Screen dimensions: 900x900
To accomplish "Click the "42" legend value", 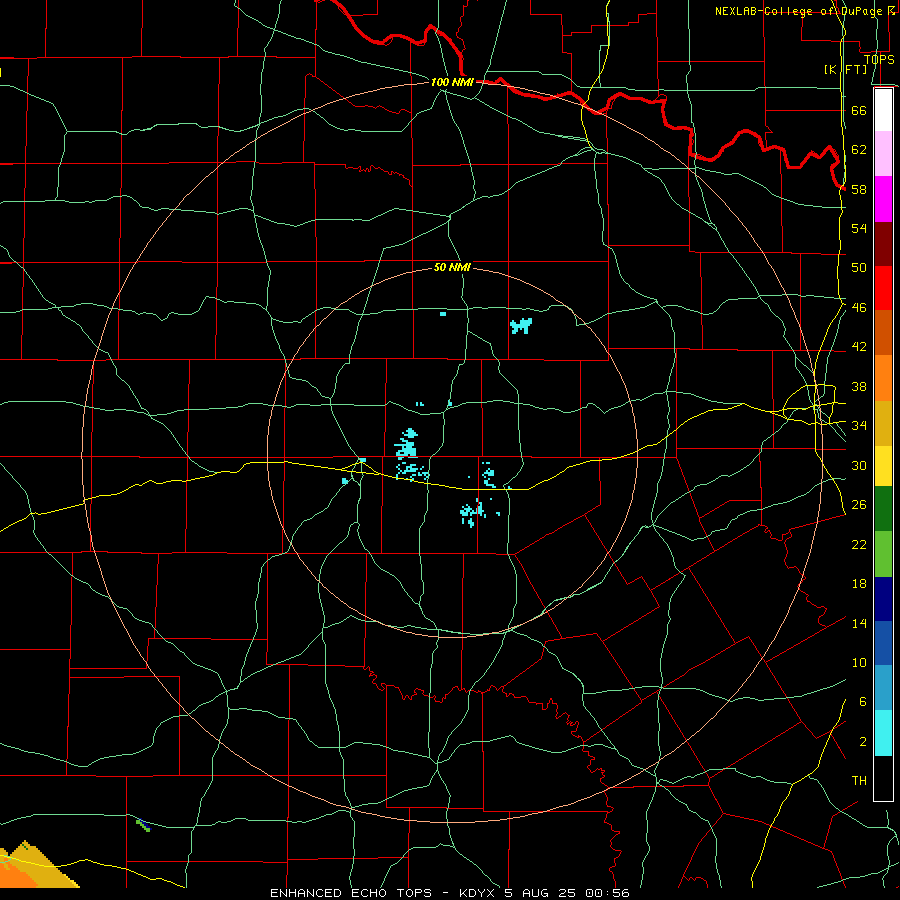I will pyautogui.click(x=859, y=347).
